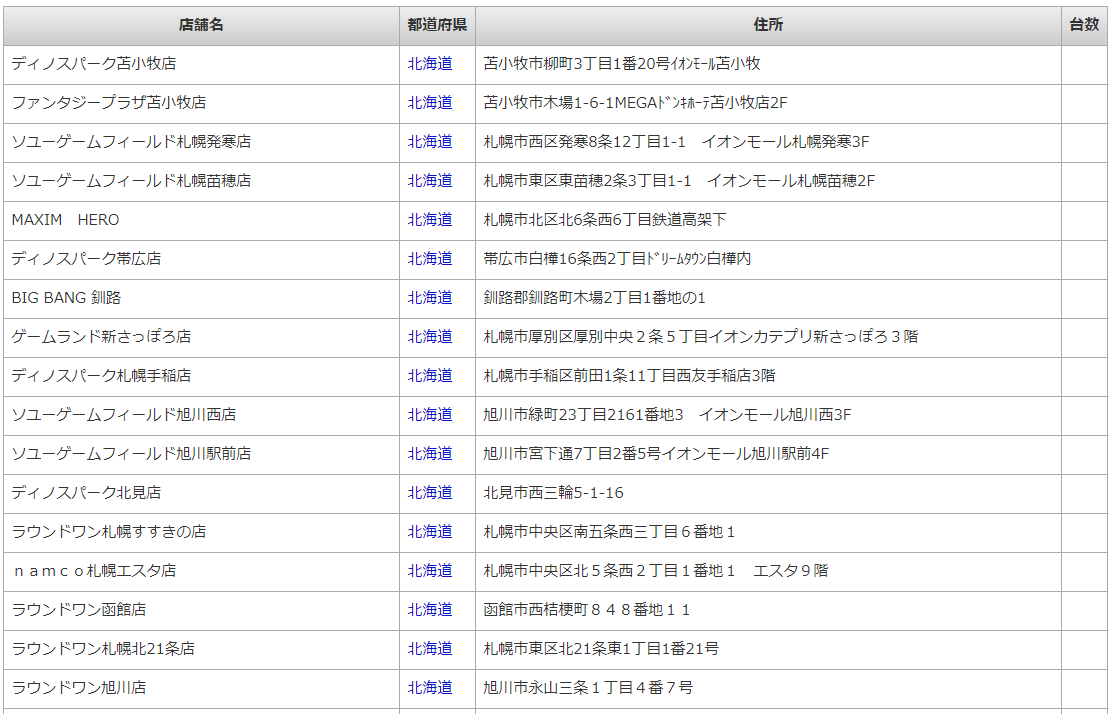Select the 北海道 link for ゲームランド新さっぽろ店
The image size is (1113, 714).
(x=429, y=337)
